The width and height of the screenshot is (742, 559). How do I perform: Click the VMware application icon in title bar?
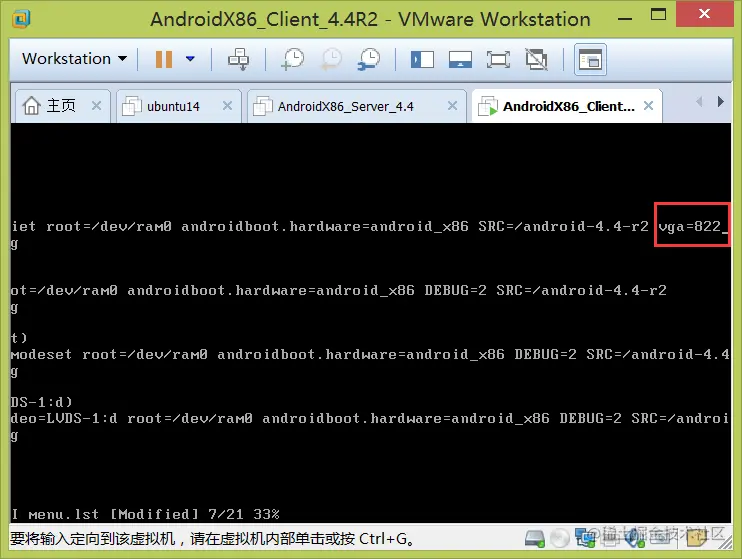tap(21, 18)
